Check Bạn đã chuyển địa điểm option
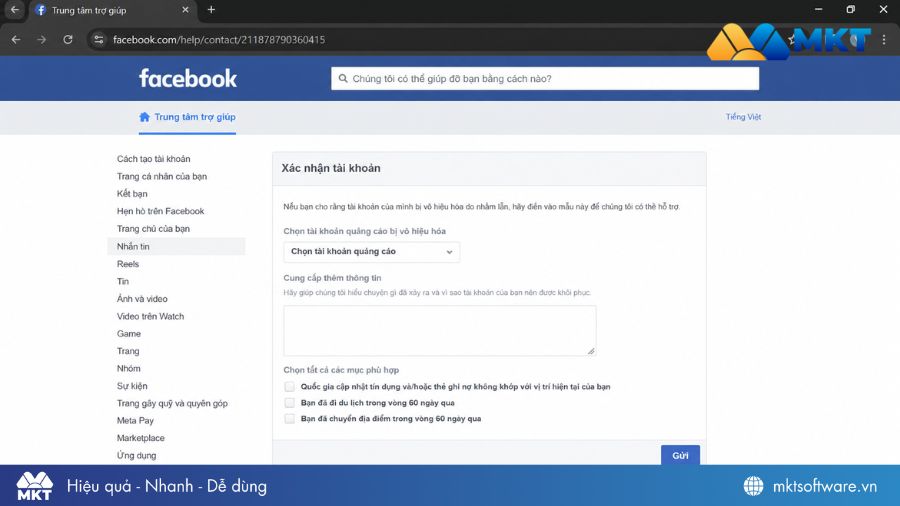This screenshot has width=900, height=506. tap(289, 419)
